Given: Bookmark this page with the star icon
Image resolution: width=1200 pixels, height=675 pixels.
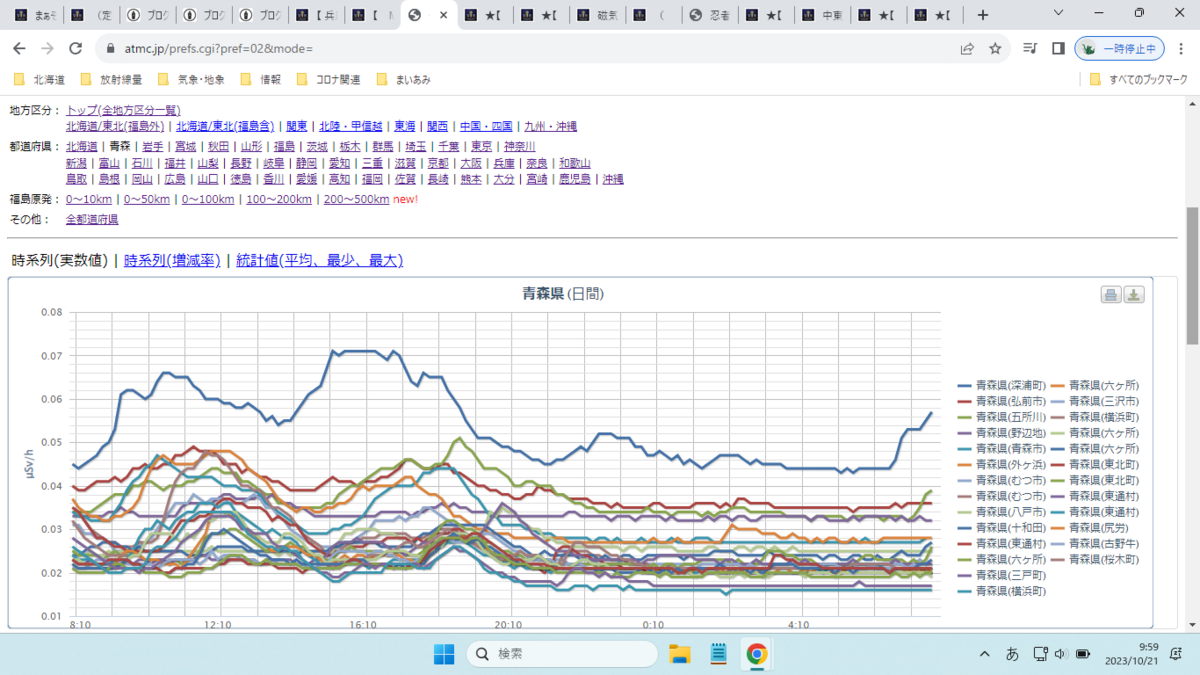Looking at the screenshot, I should click(x=995, y=48).
